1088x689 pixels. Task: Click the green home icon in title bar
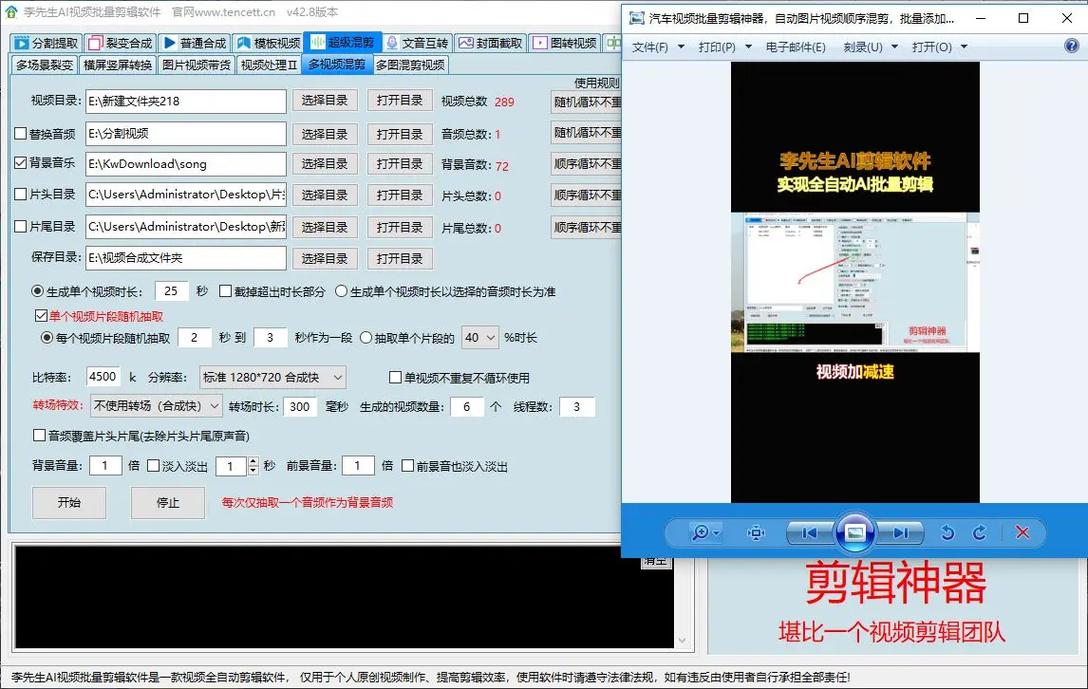[x=11, y=12]
